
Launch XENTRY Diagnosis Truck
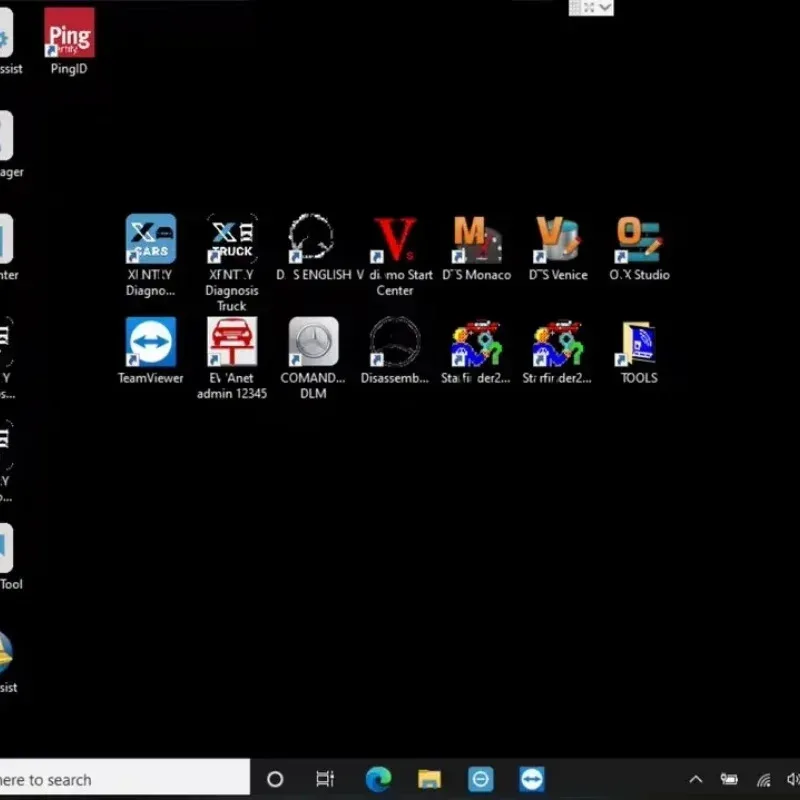tap(231, 237)
